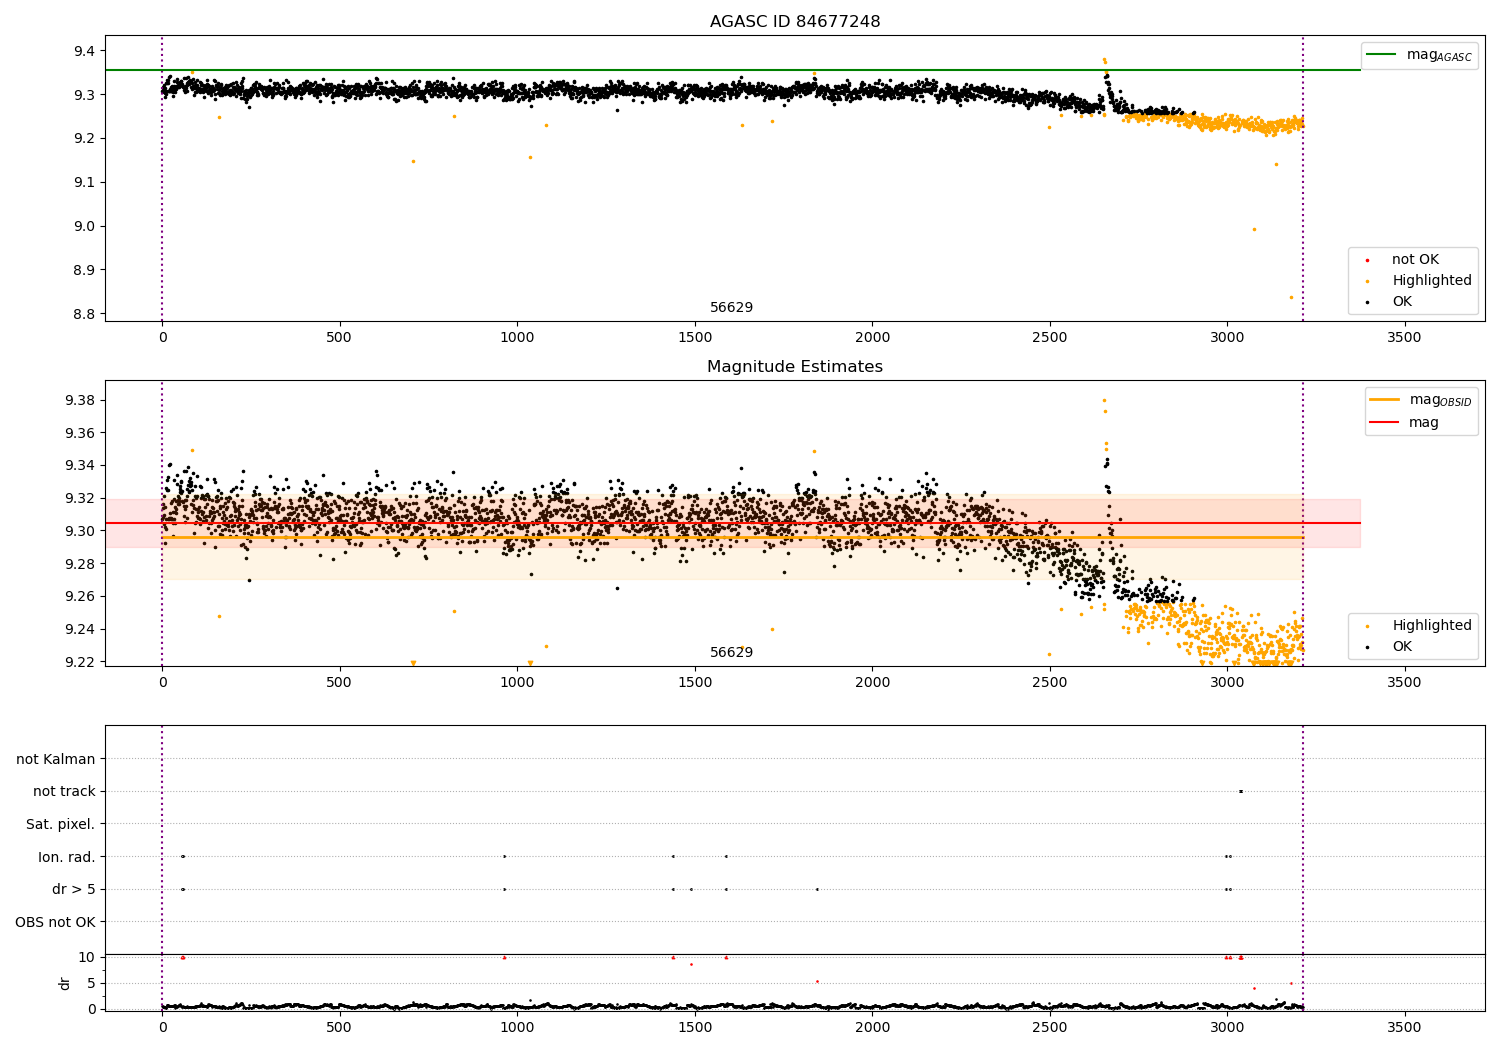Click the "56629" label in Magnitude Estimates plot
Image resolution: width=1500 pixels, height=1050 pixels.
731,653
